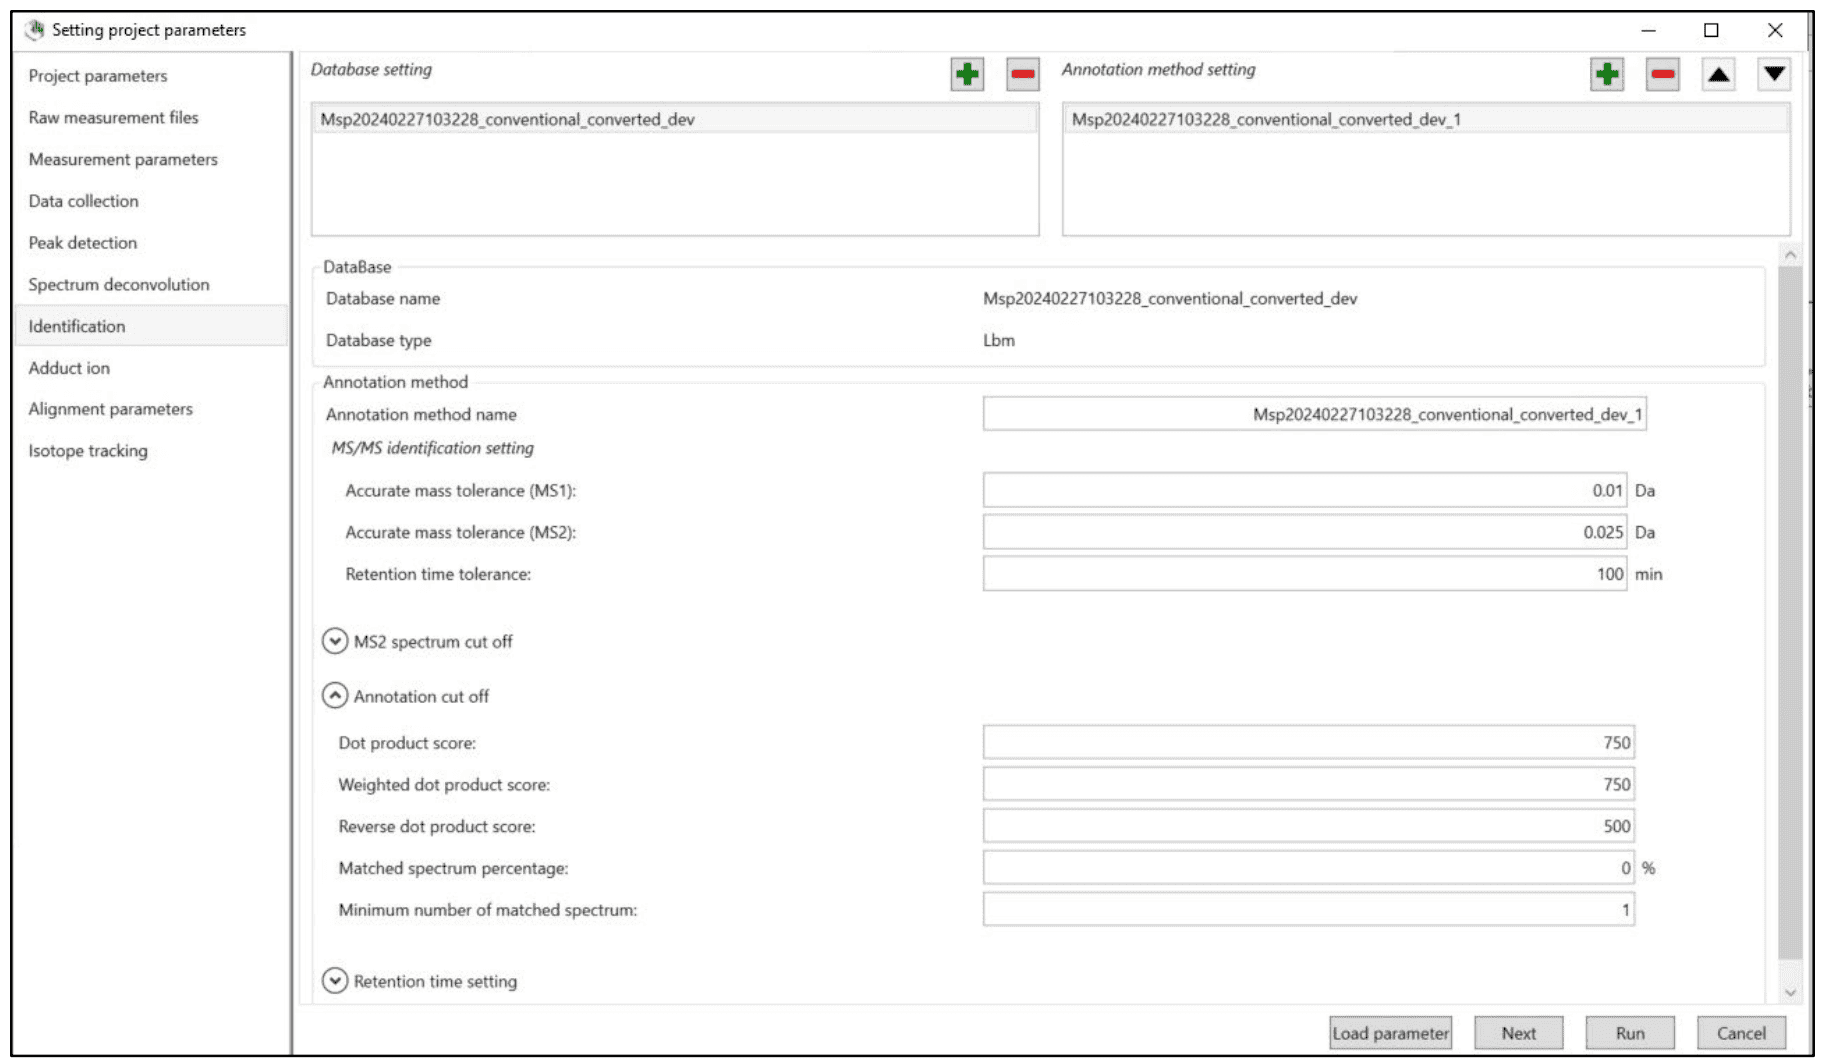Remove annotation method with red minus icon
1827x1061 pixels.
pos(1662,74)
